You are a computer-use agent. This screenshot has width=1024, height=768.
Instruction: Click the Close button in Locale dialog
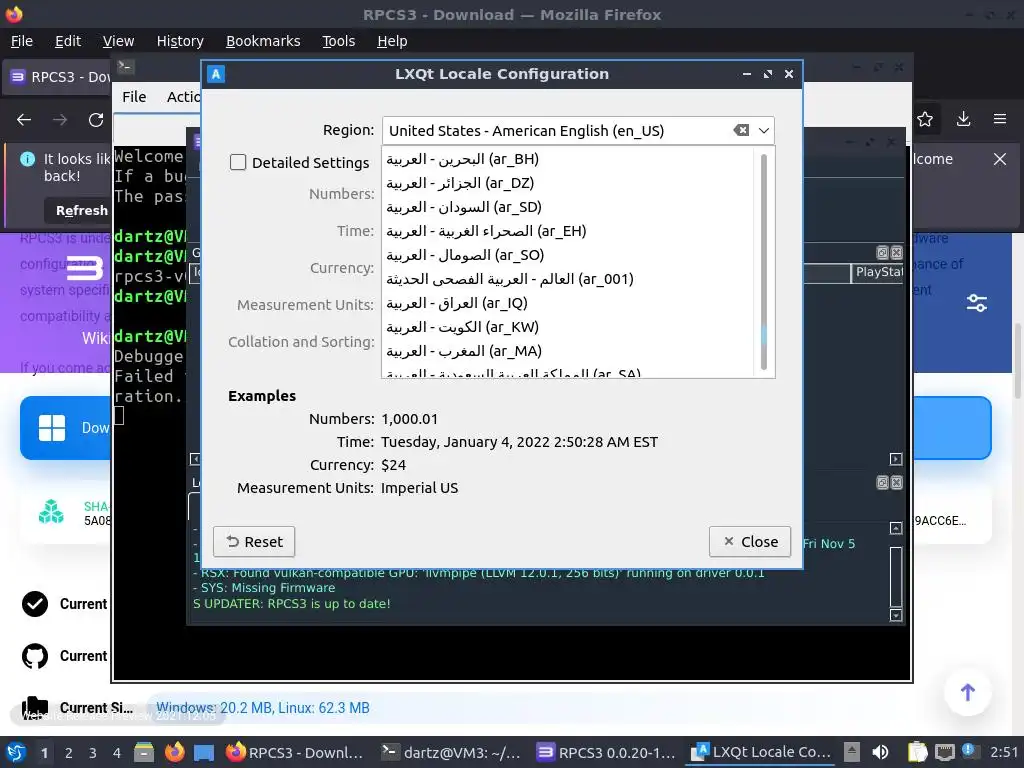coord(750,541)
